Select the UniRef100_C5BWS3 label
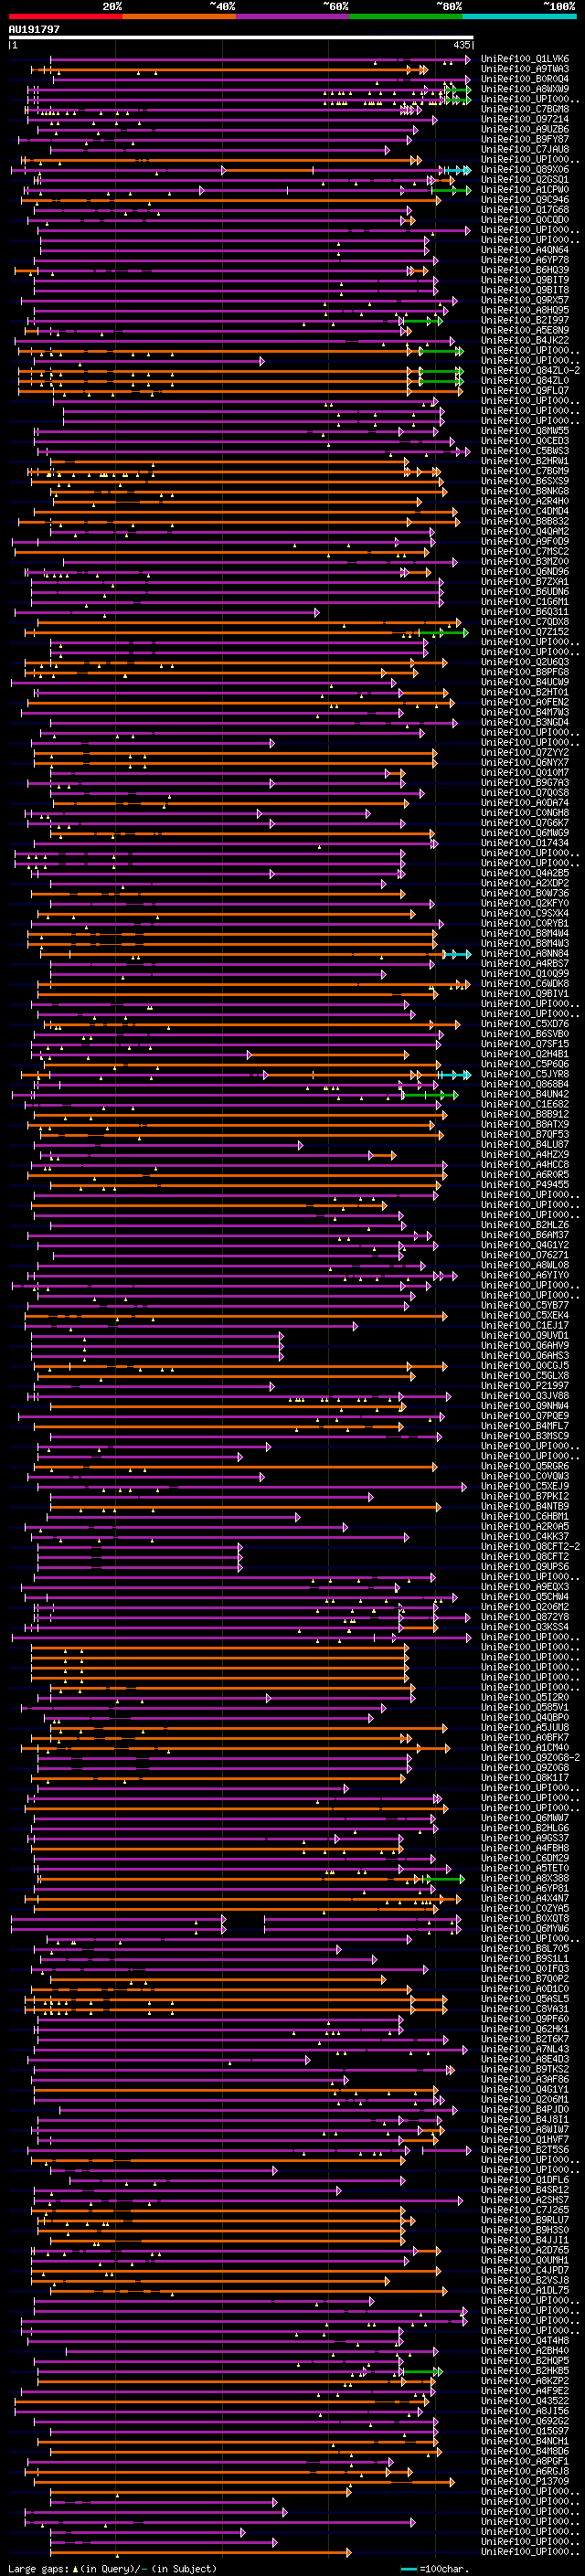Screen dimensions: 585x2576 coord(525,451)
